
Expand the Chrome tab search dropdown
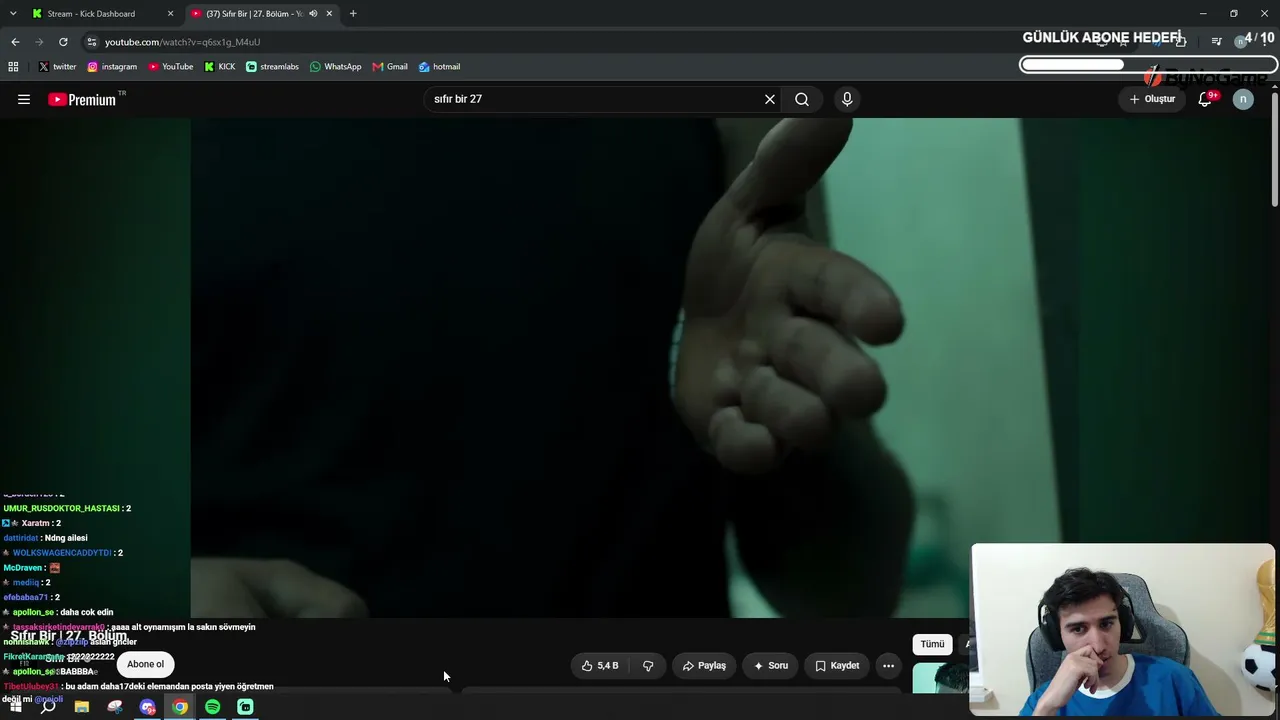click(13, 14)
